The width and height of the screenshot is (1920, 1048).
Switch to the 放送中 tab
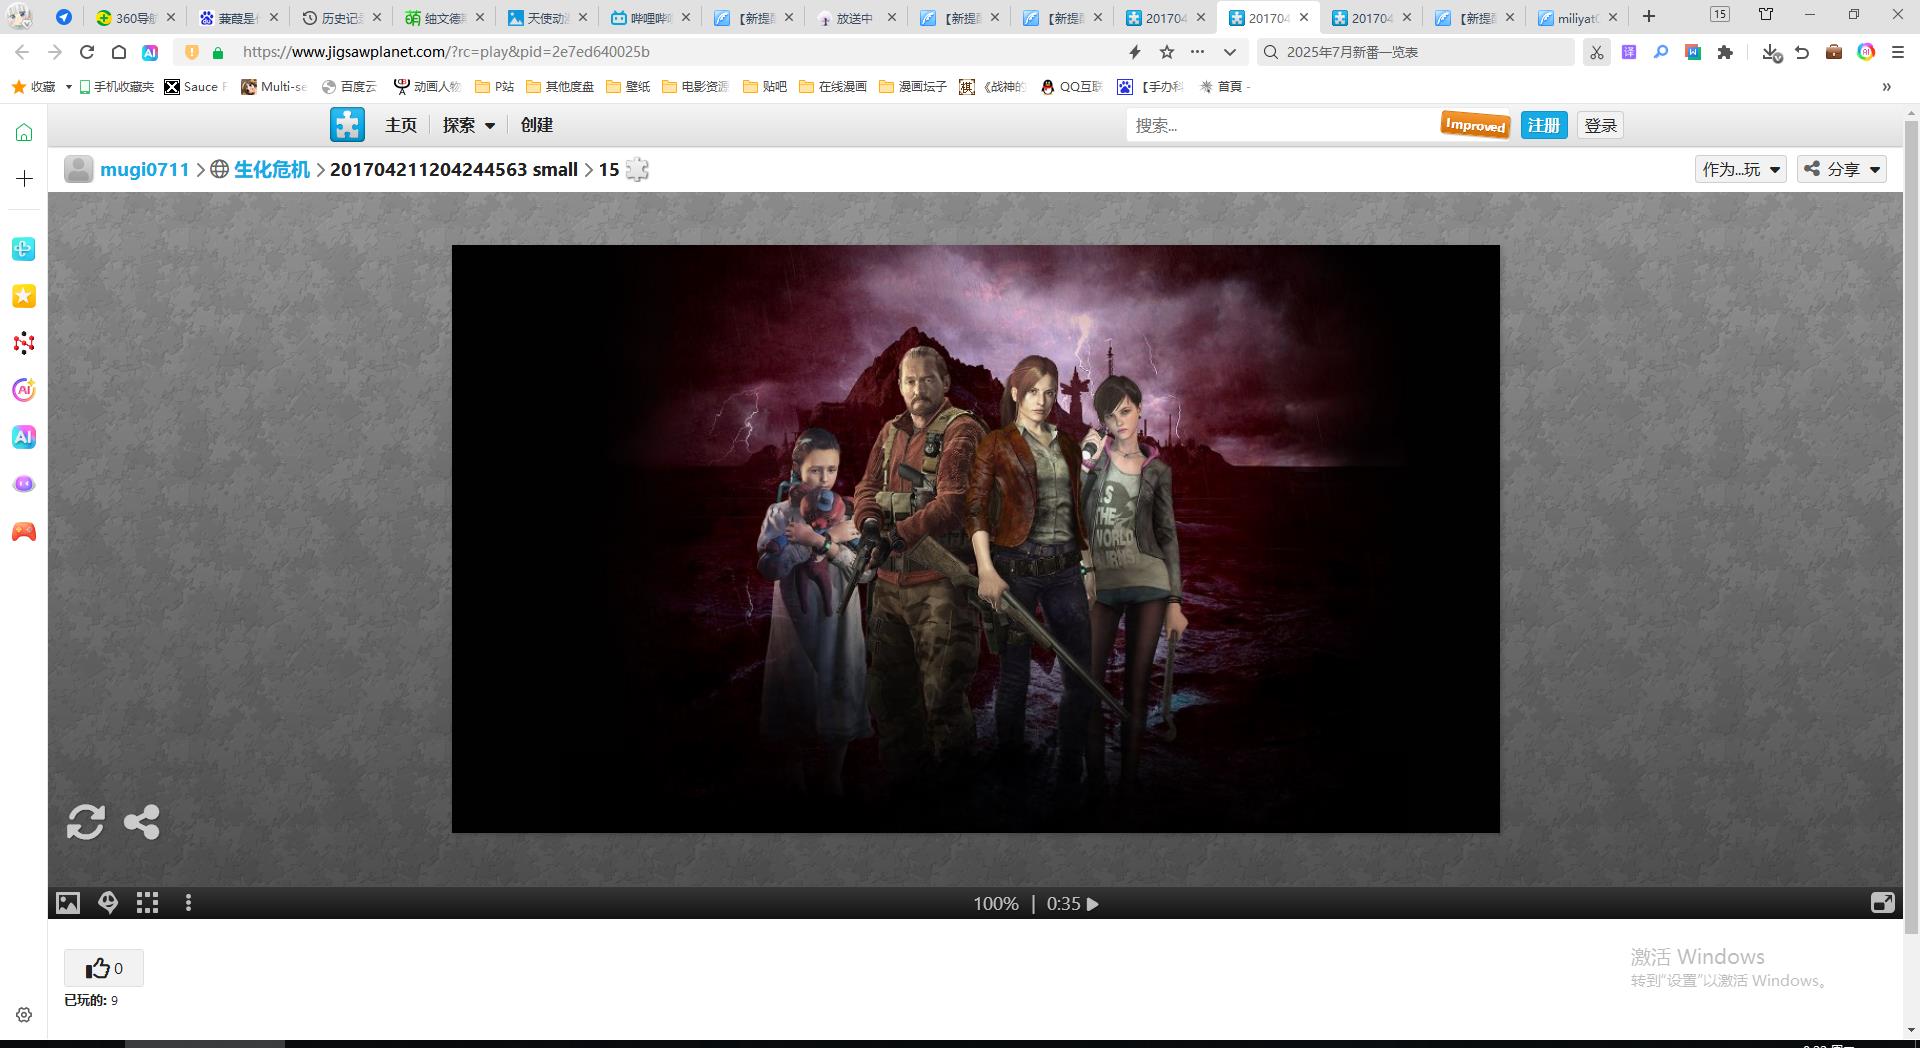pos(857,17)
